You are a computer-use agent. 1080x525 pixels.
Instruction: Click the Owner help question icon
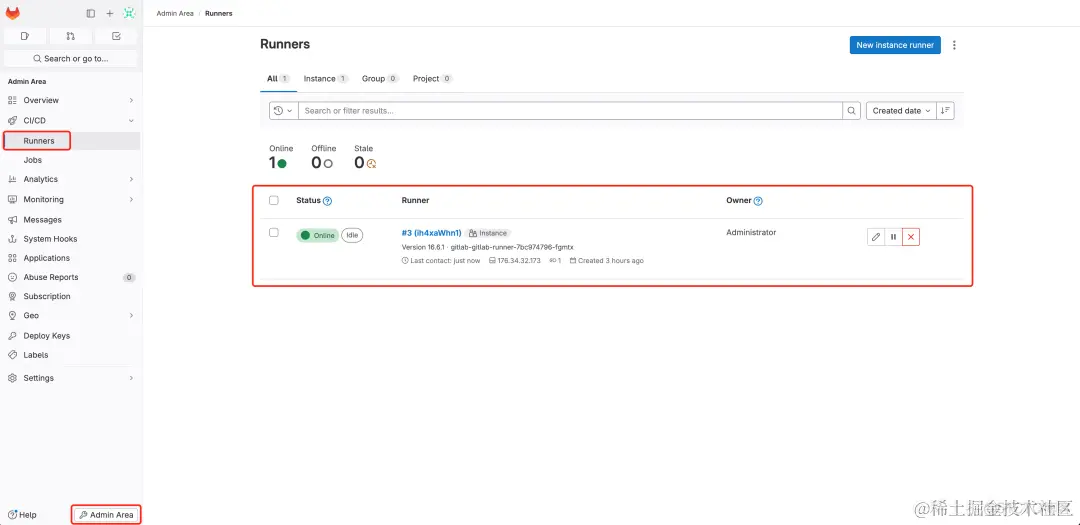[x=758, y=201]
